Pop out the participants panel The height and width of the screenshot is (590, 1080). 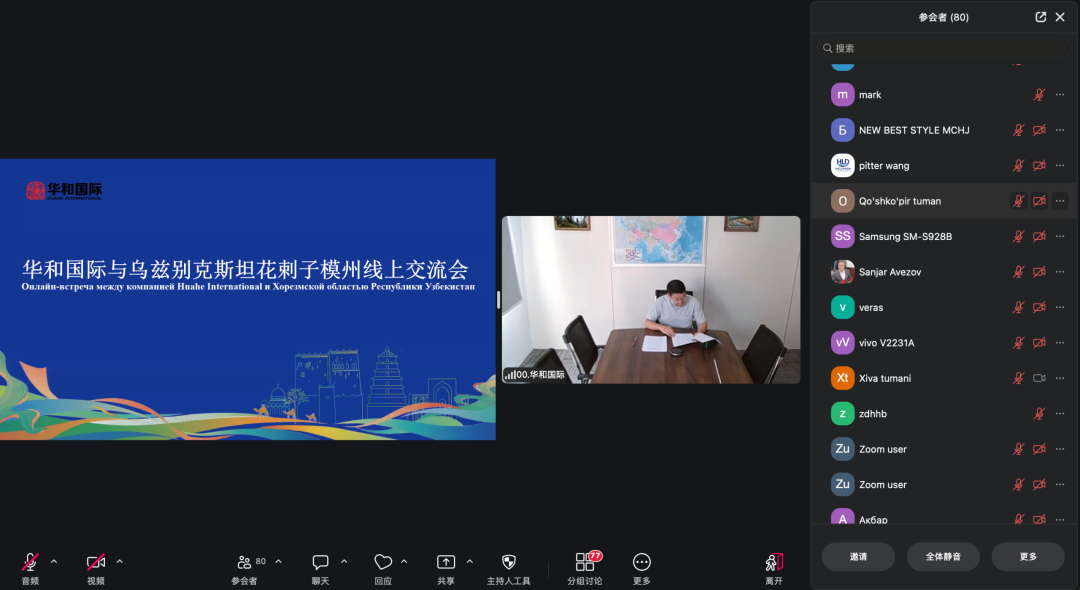[1041, 17]
